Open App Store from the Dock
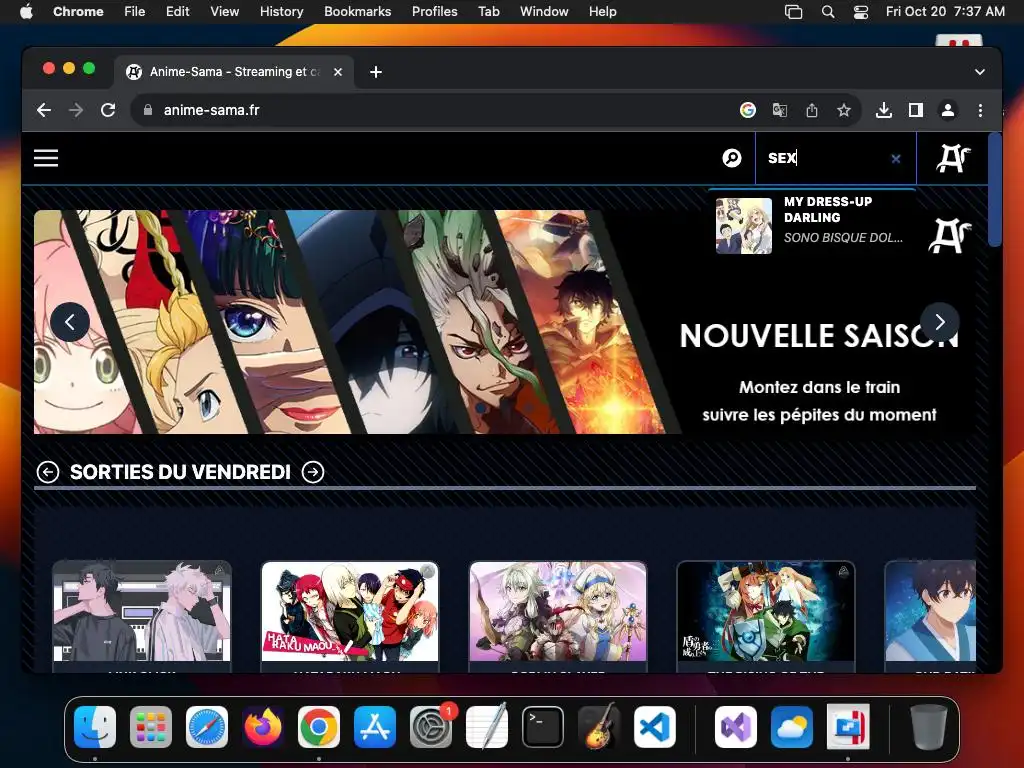 point(375,726)
